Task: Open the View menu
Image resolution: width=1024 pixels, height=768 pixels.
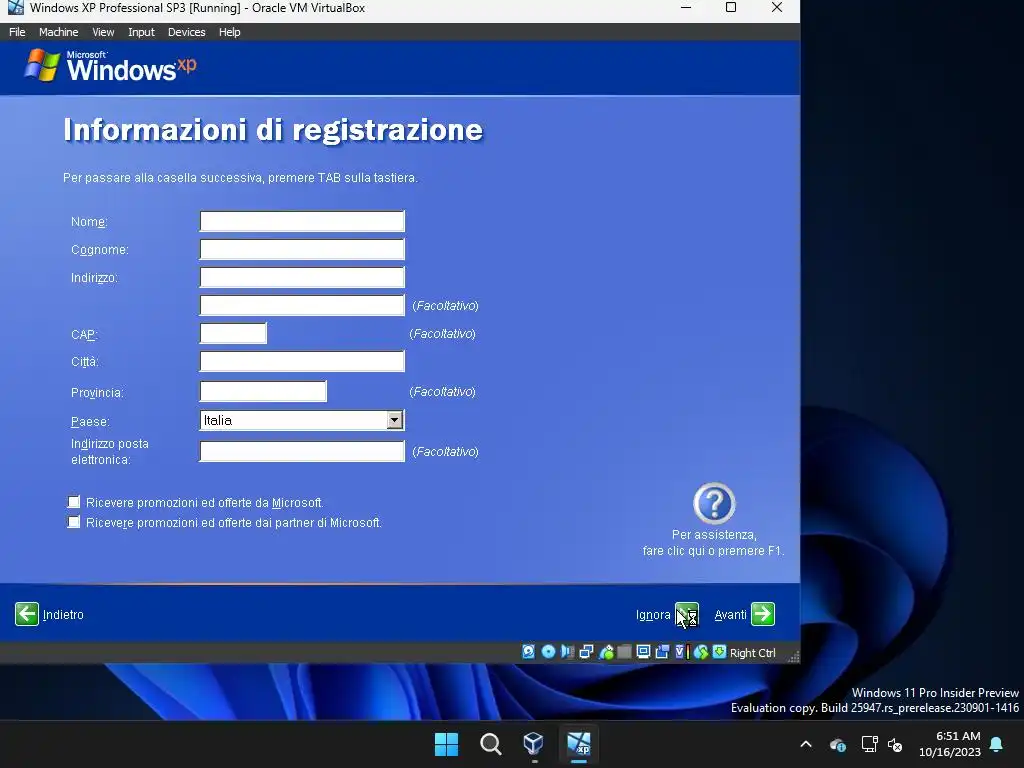Action: coord(103,32)
